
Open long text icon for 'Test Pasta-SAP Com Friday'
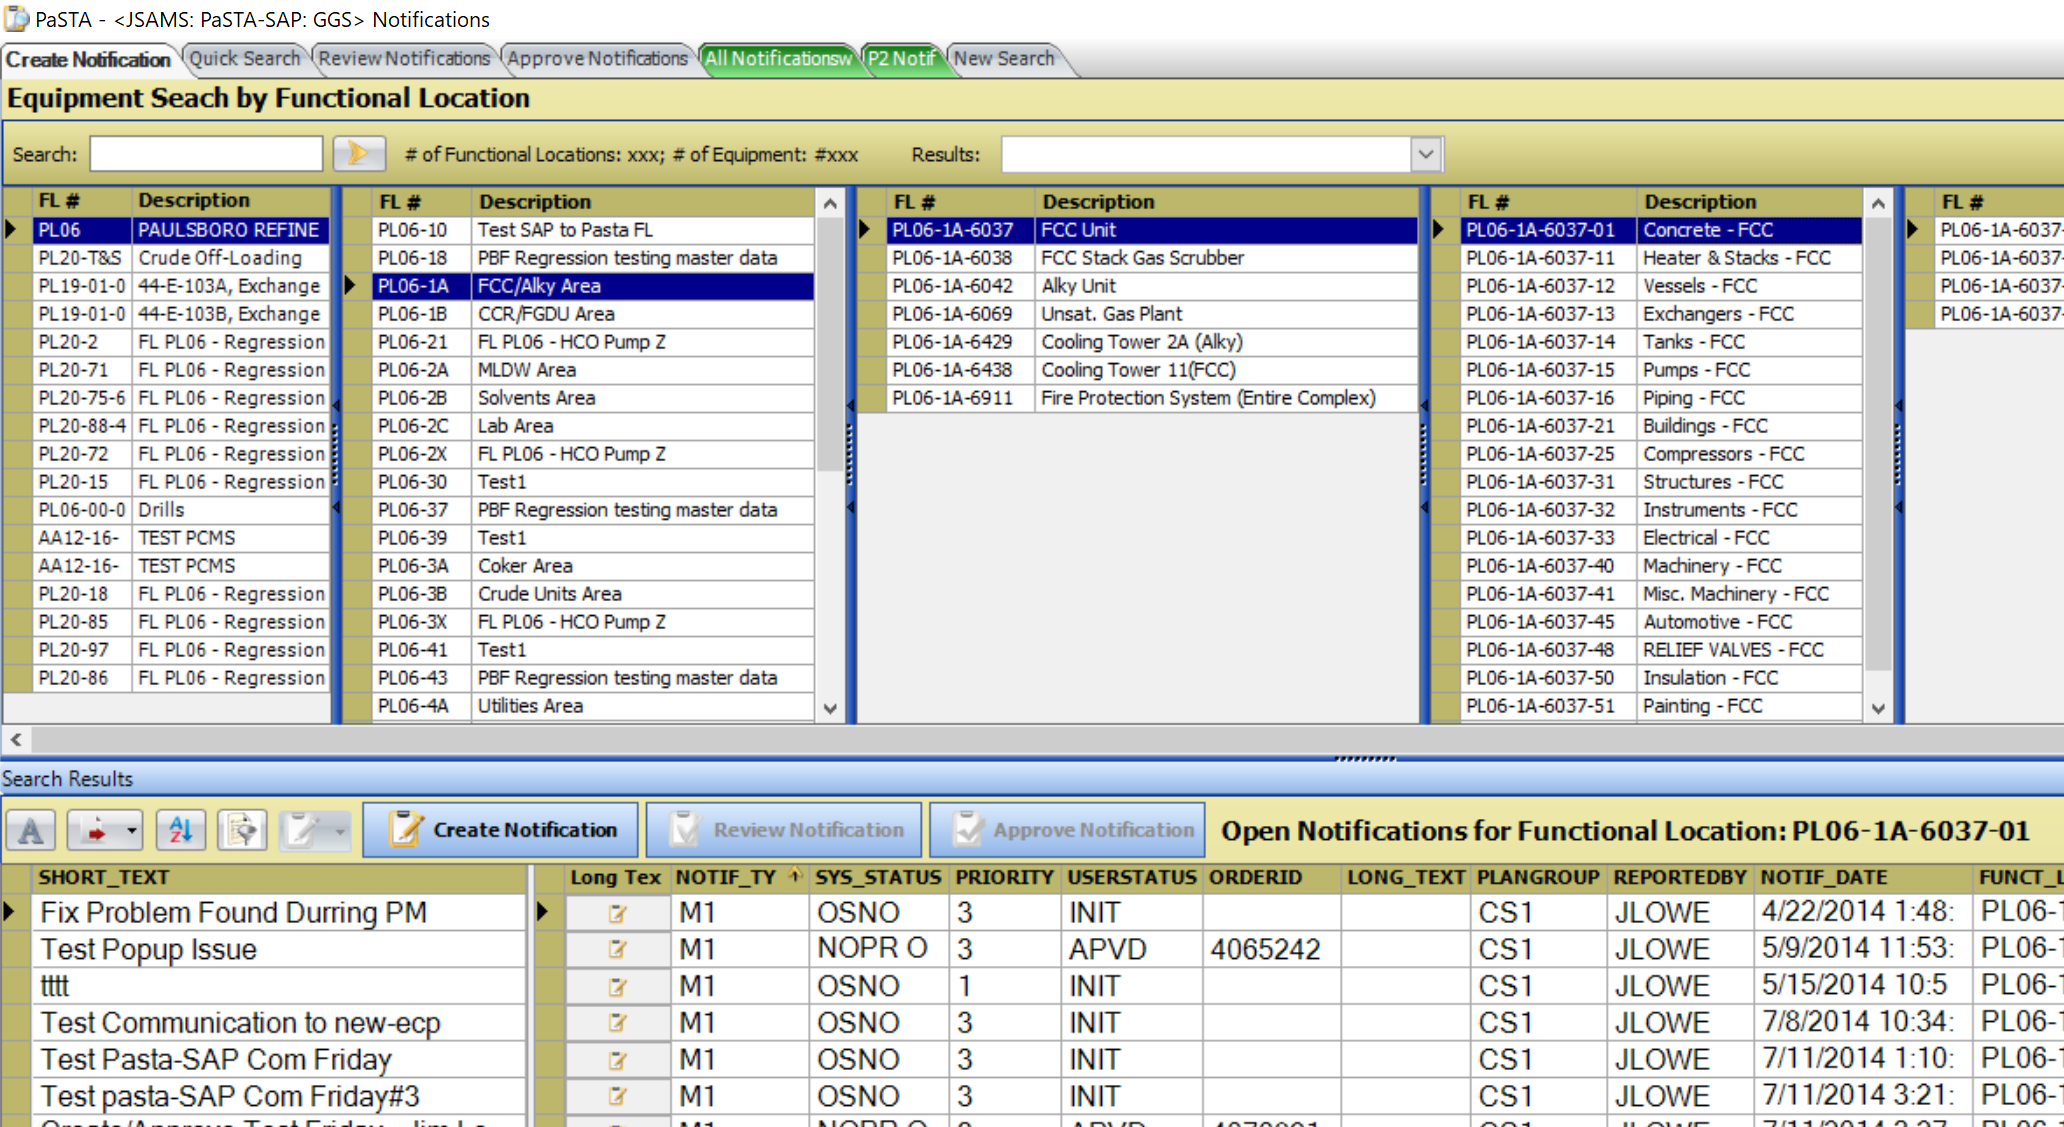[x=617, y=1059]
